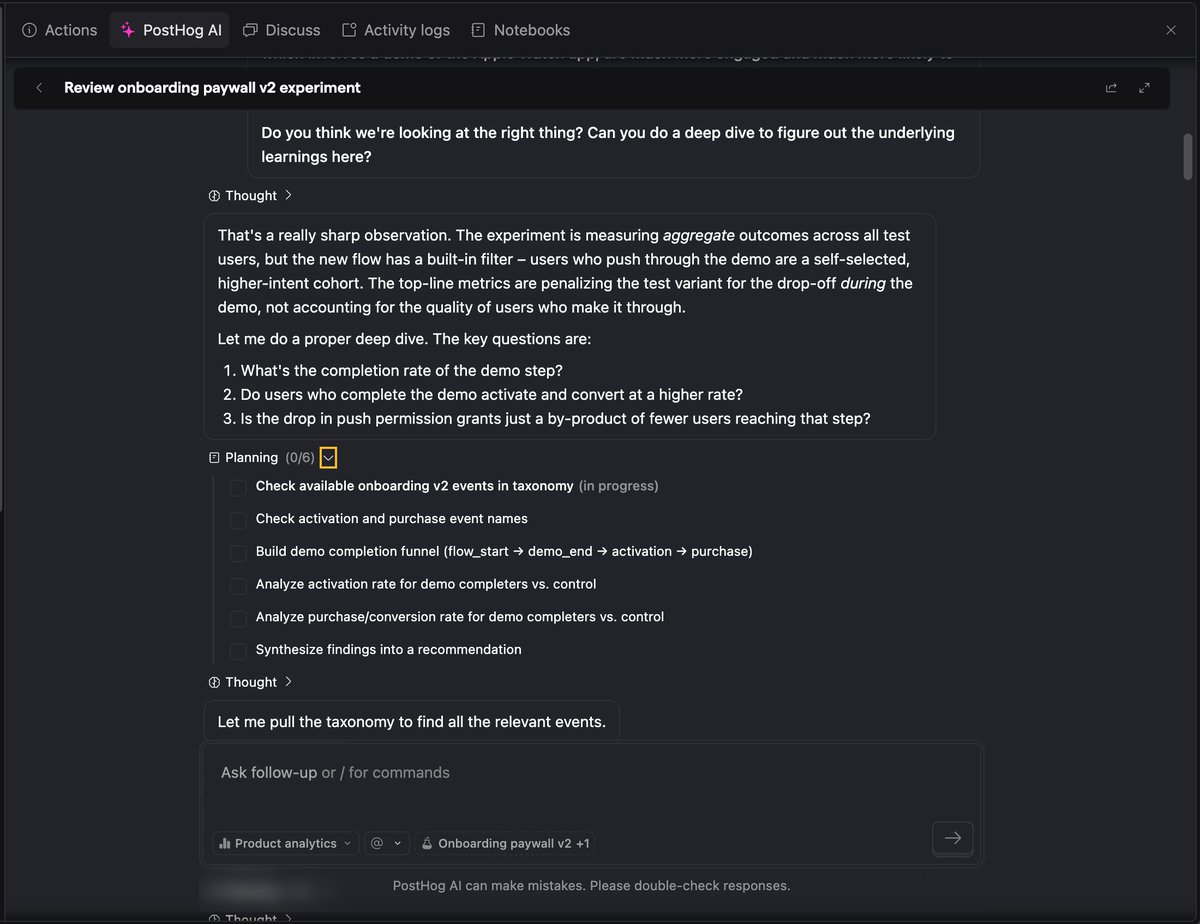Viewport: 1200px width, 924px height.
Task: Click the Onboarding paywall v2 experiment flask chip
Action: [505, 843]
